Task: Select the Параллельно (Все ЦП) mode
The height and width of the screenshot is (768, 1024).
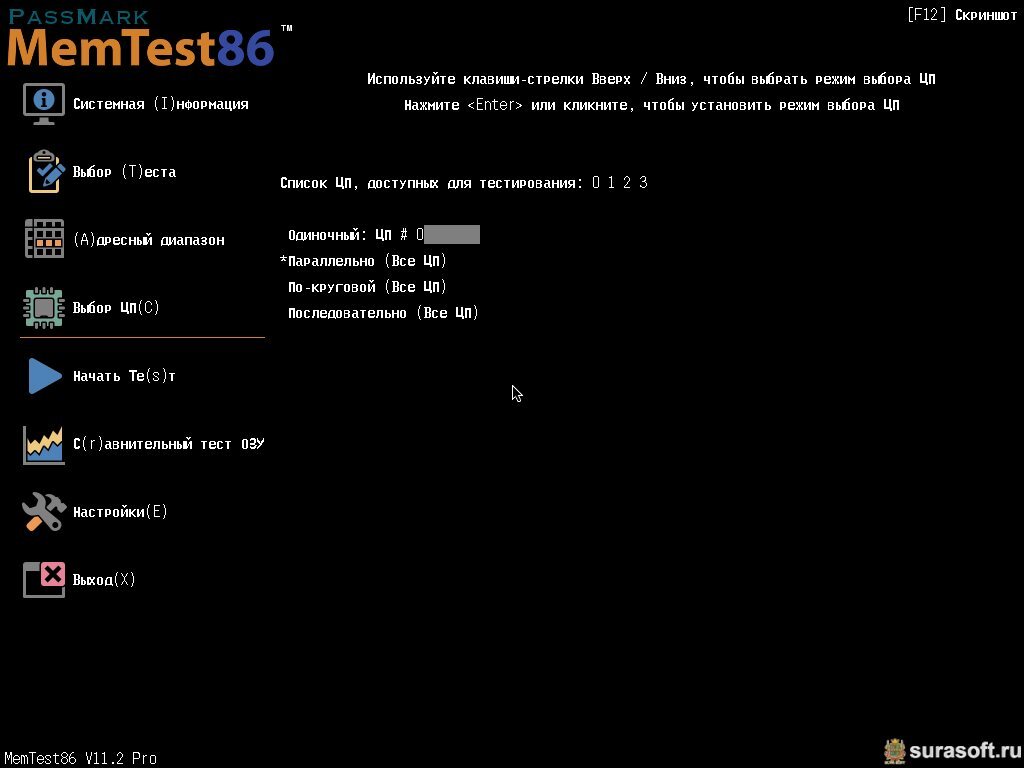Action: 366,261
